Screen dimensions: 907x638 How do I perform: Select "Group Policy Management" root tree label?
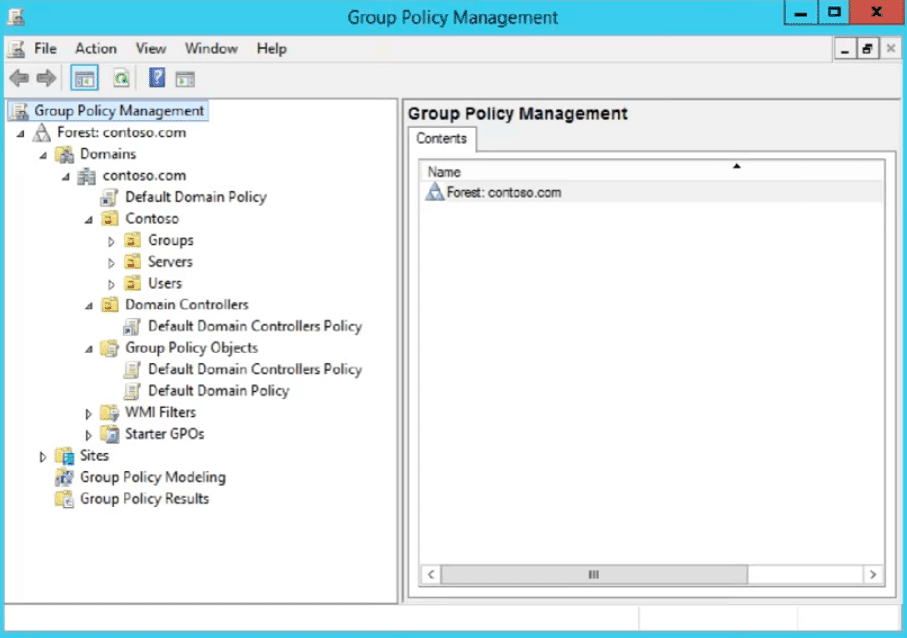[x=119, y=110]
